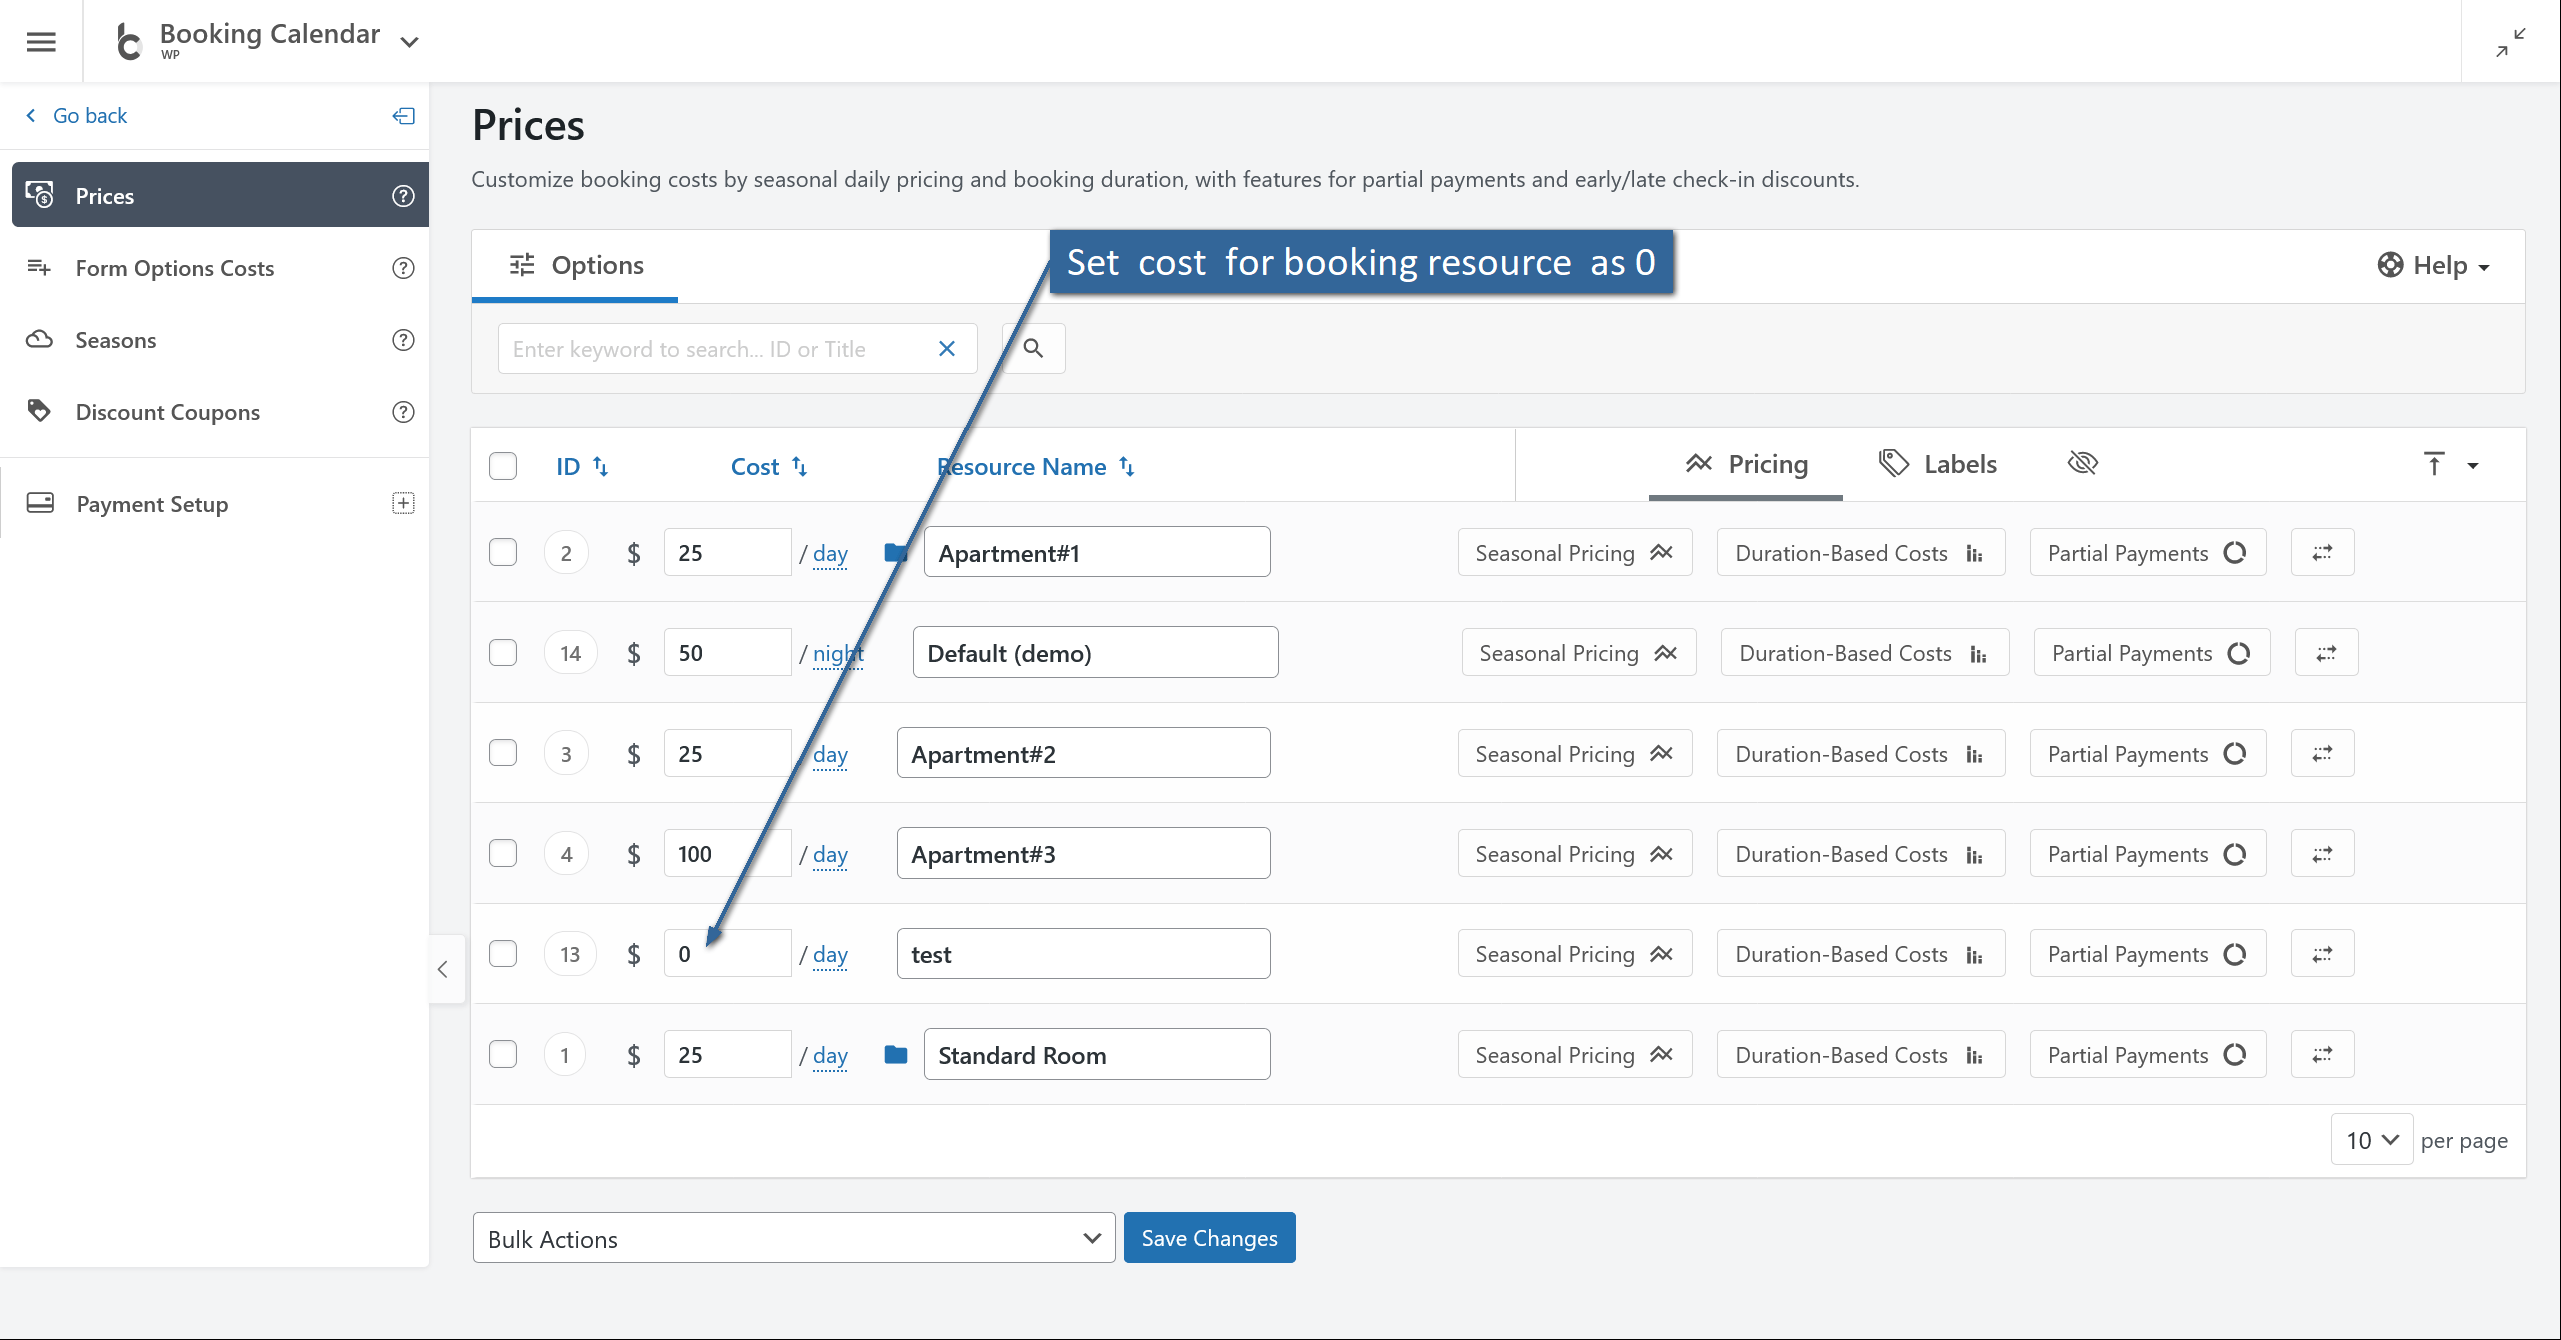
Task: Open help for Seasons
Action: 403,340
